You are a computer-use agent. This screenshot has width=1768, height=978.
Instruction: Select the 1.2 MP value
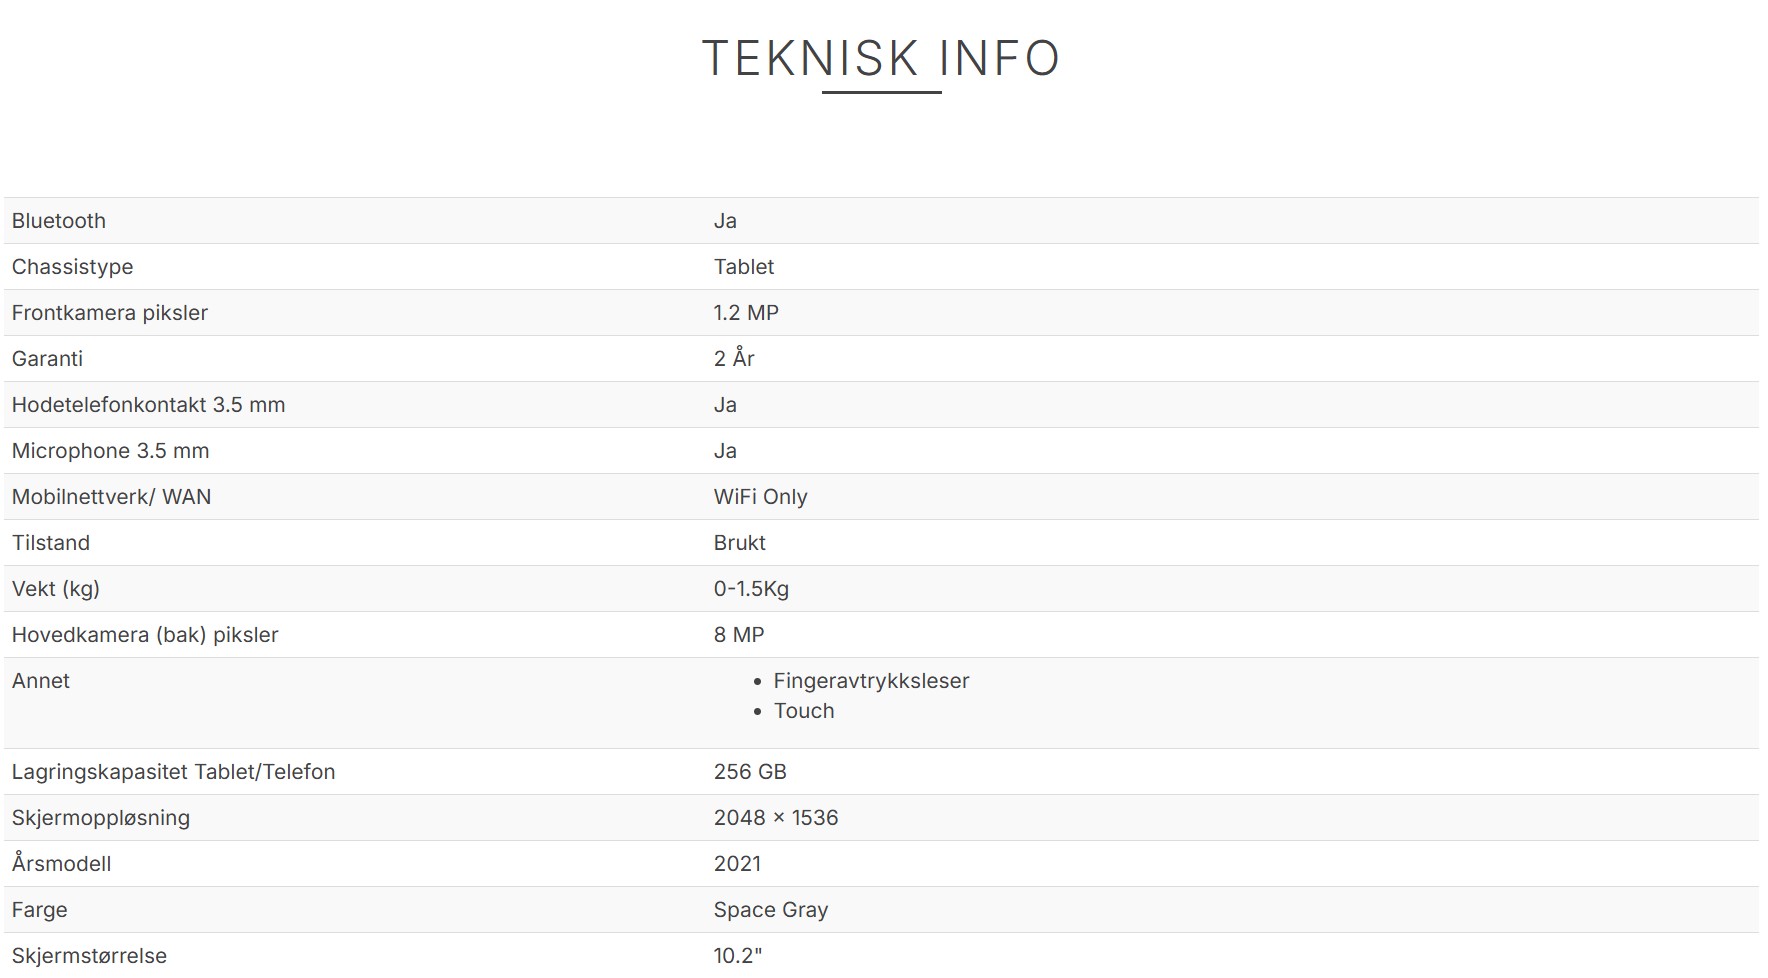[x=746, y=313]
